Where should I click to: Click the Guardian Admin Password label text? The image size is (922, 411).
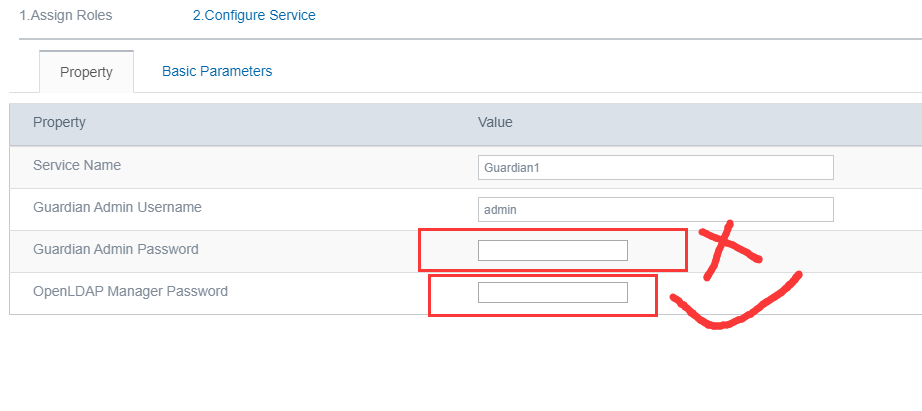pos(115,249)
